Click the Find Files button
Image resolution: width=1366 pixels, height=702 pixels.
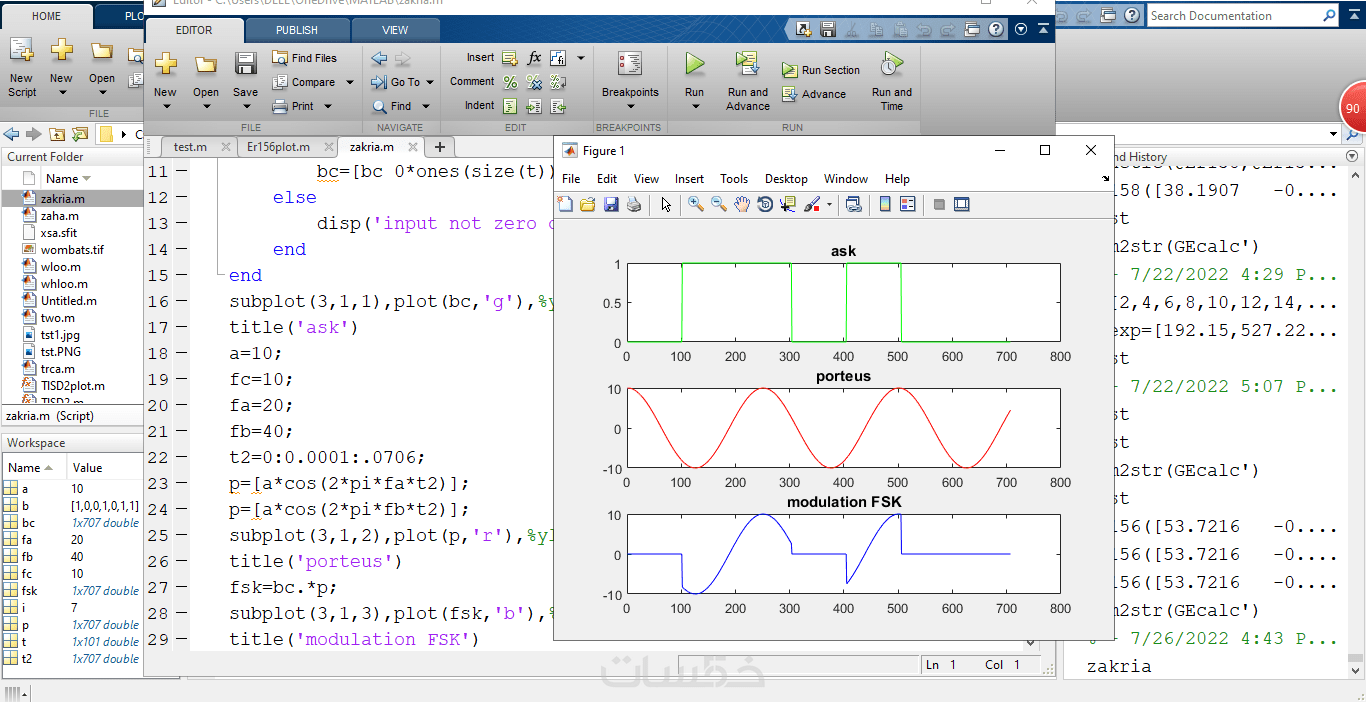tap(305, 58)
